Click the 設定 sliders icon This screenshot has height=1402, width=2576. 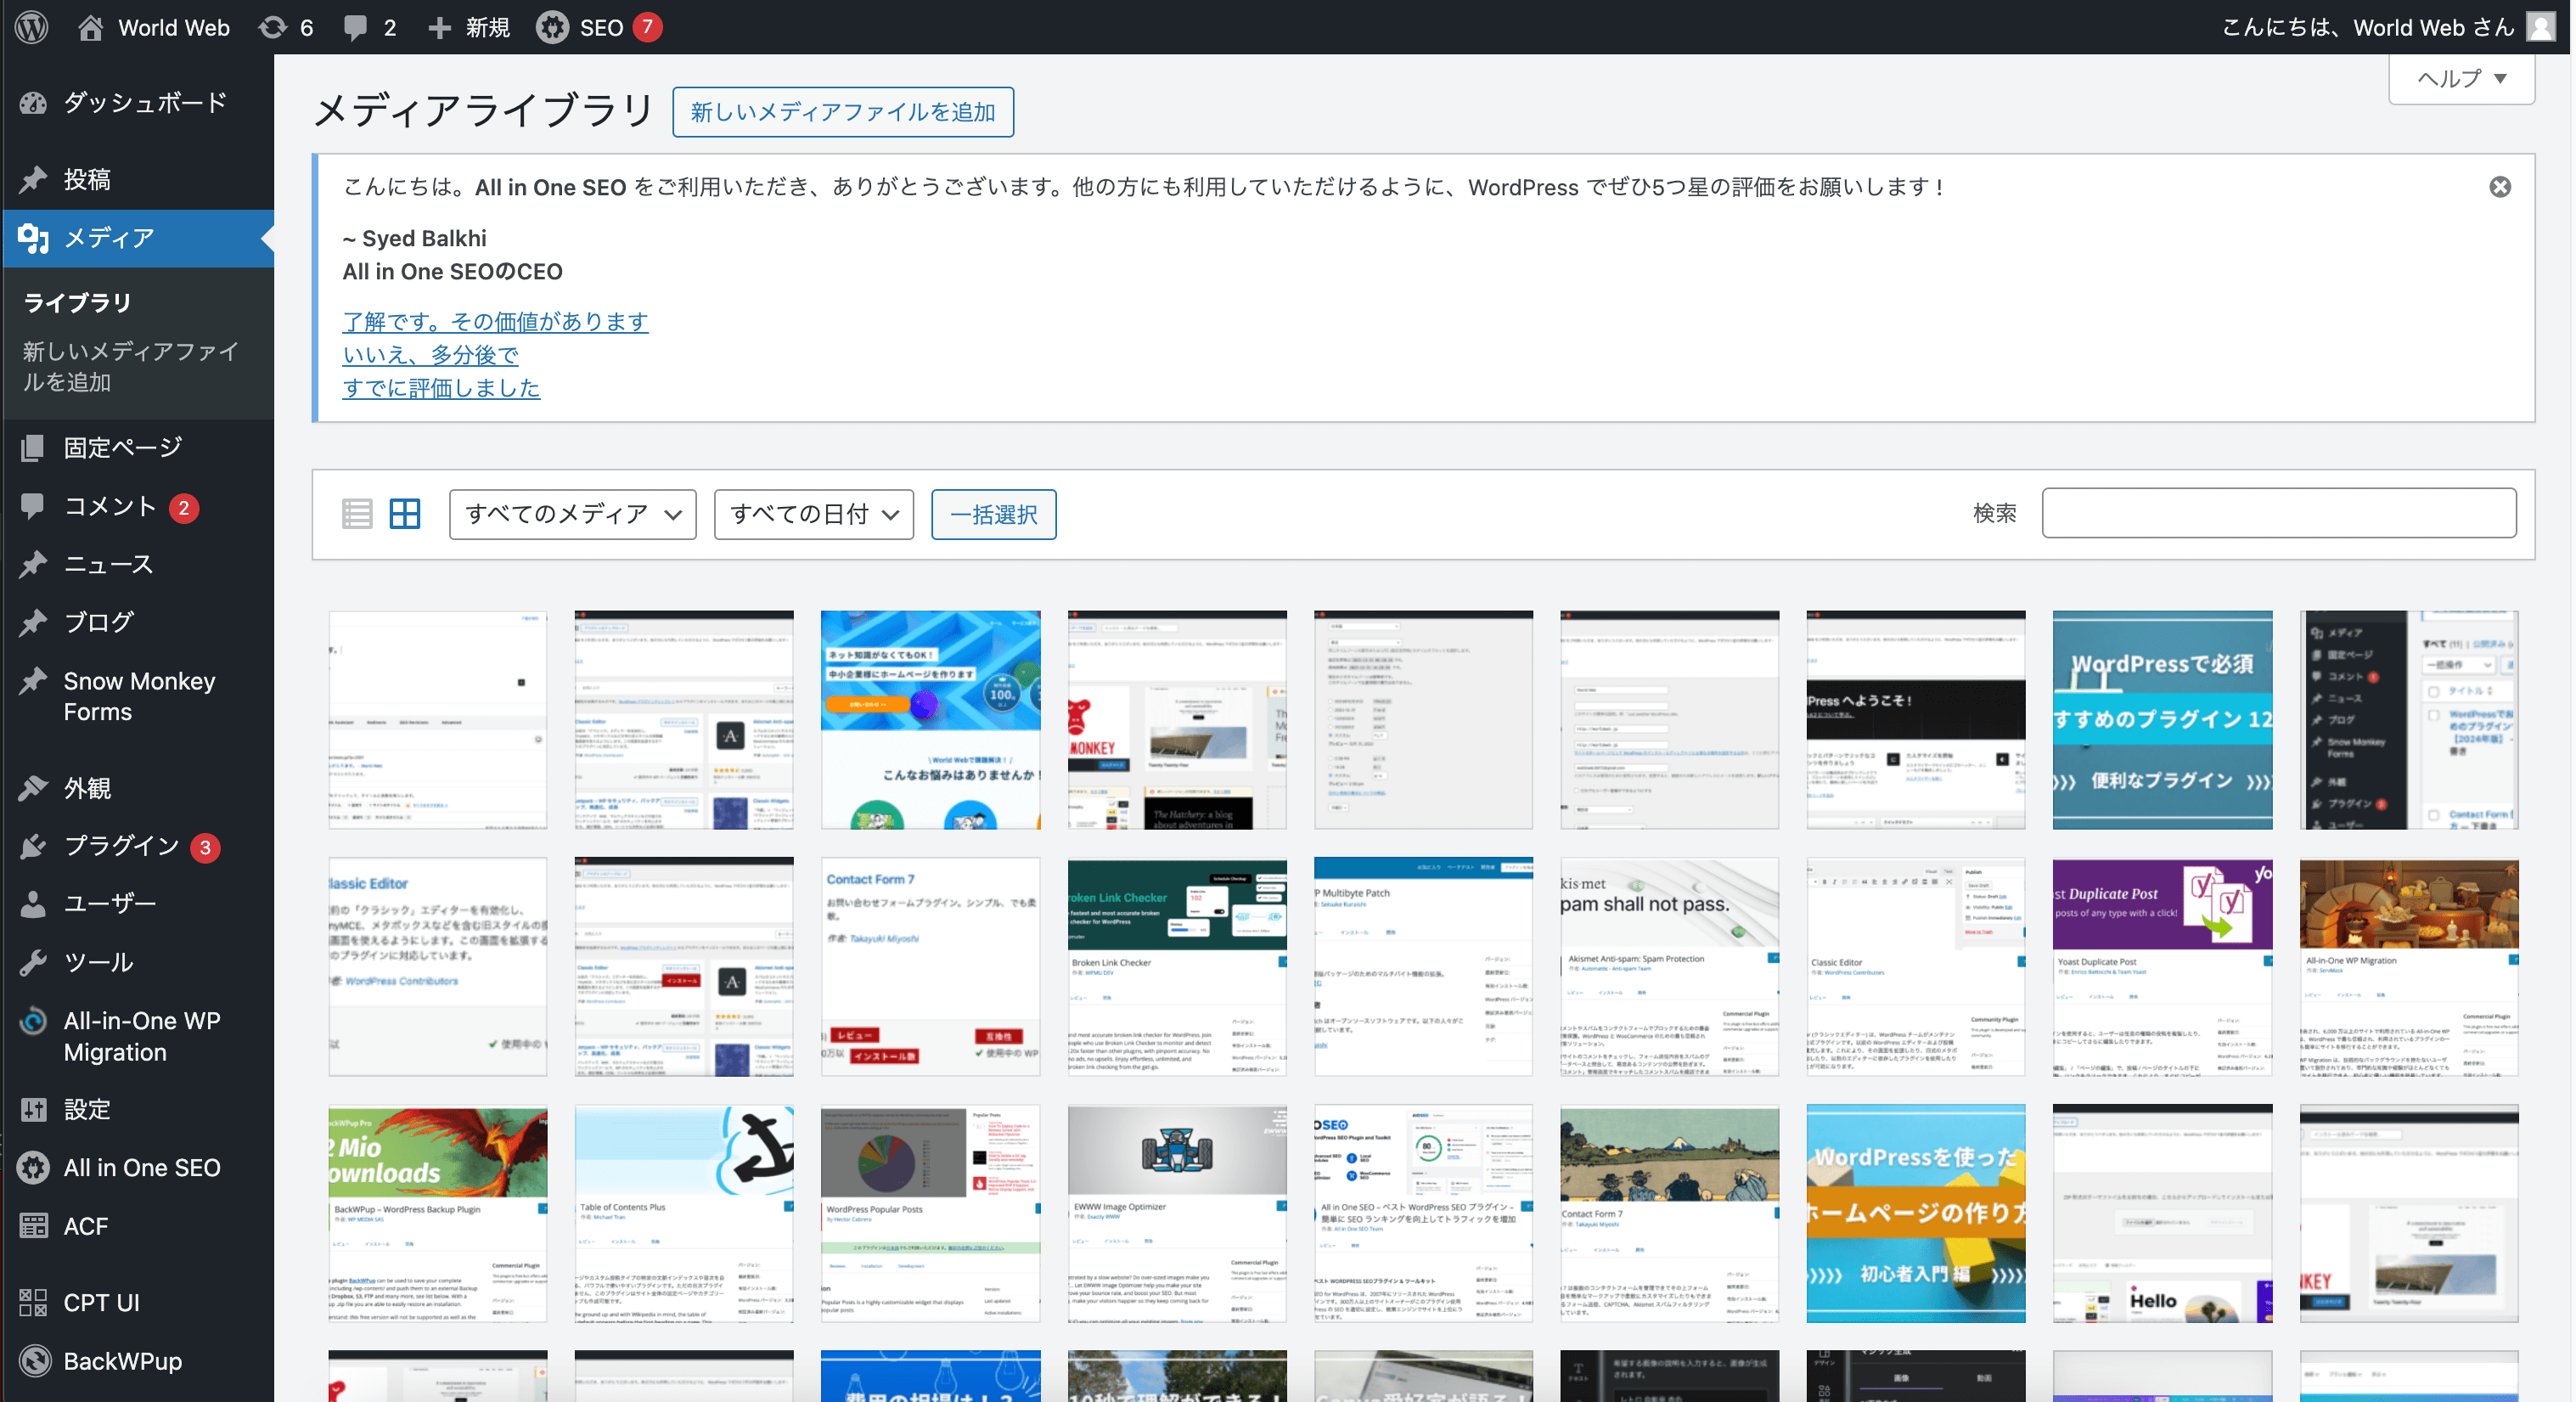pyautogui.click(x=33, y=1109)
